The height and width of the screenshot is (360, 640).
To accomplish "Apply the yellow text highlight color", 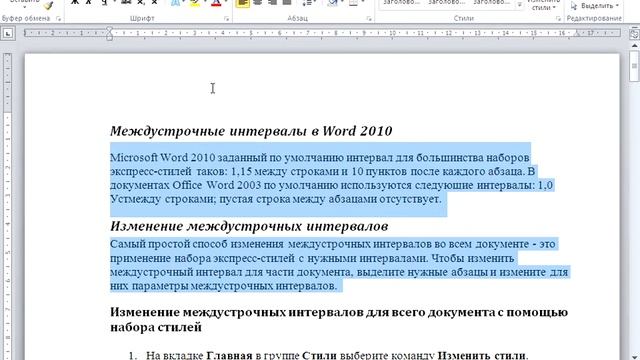I will (x=195, y=3).
